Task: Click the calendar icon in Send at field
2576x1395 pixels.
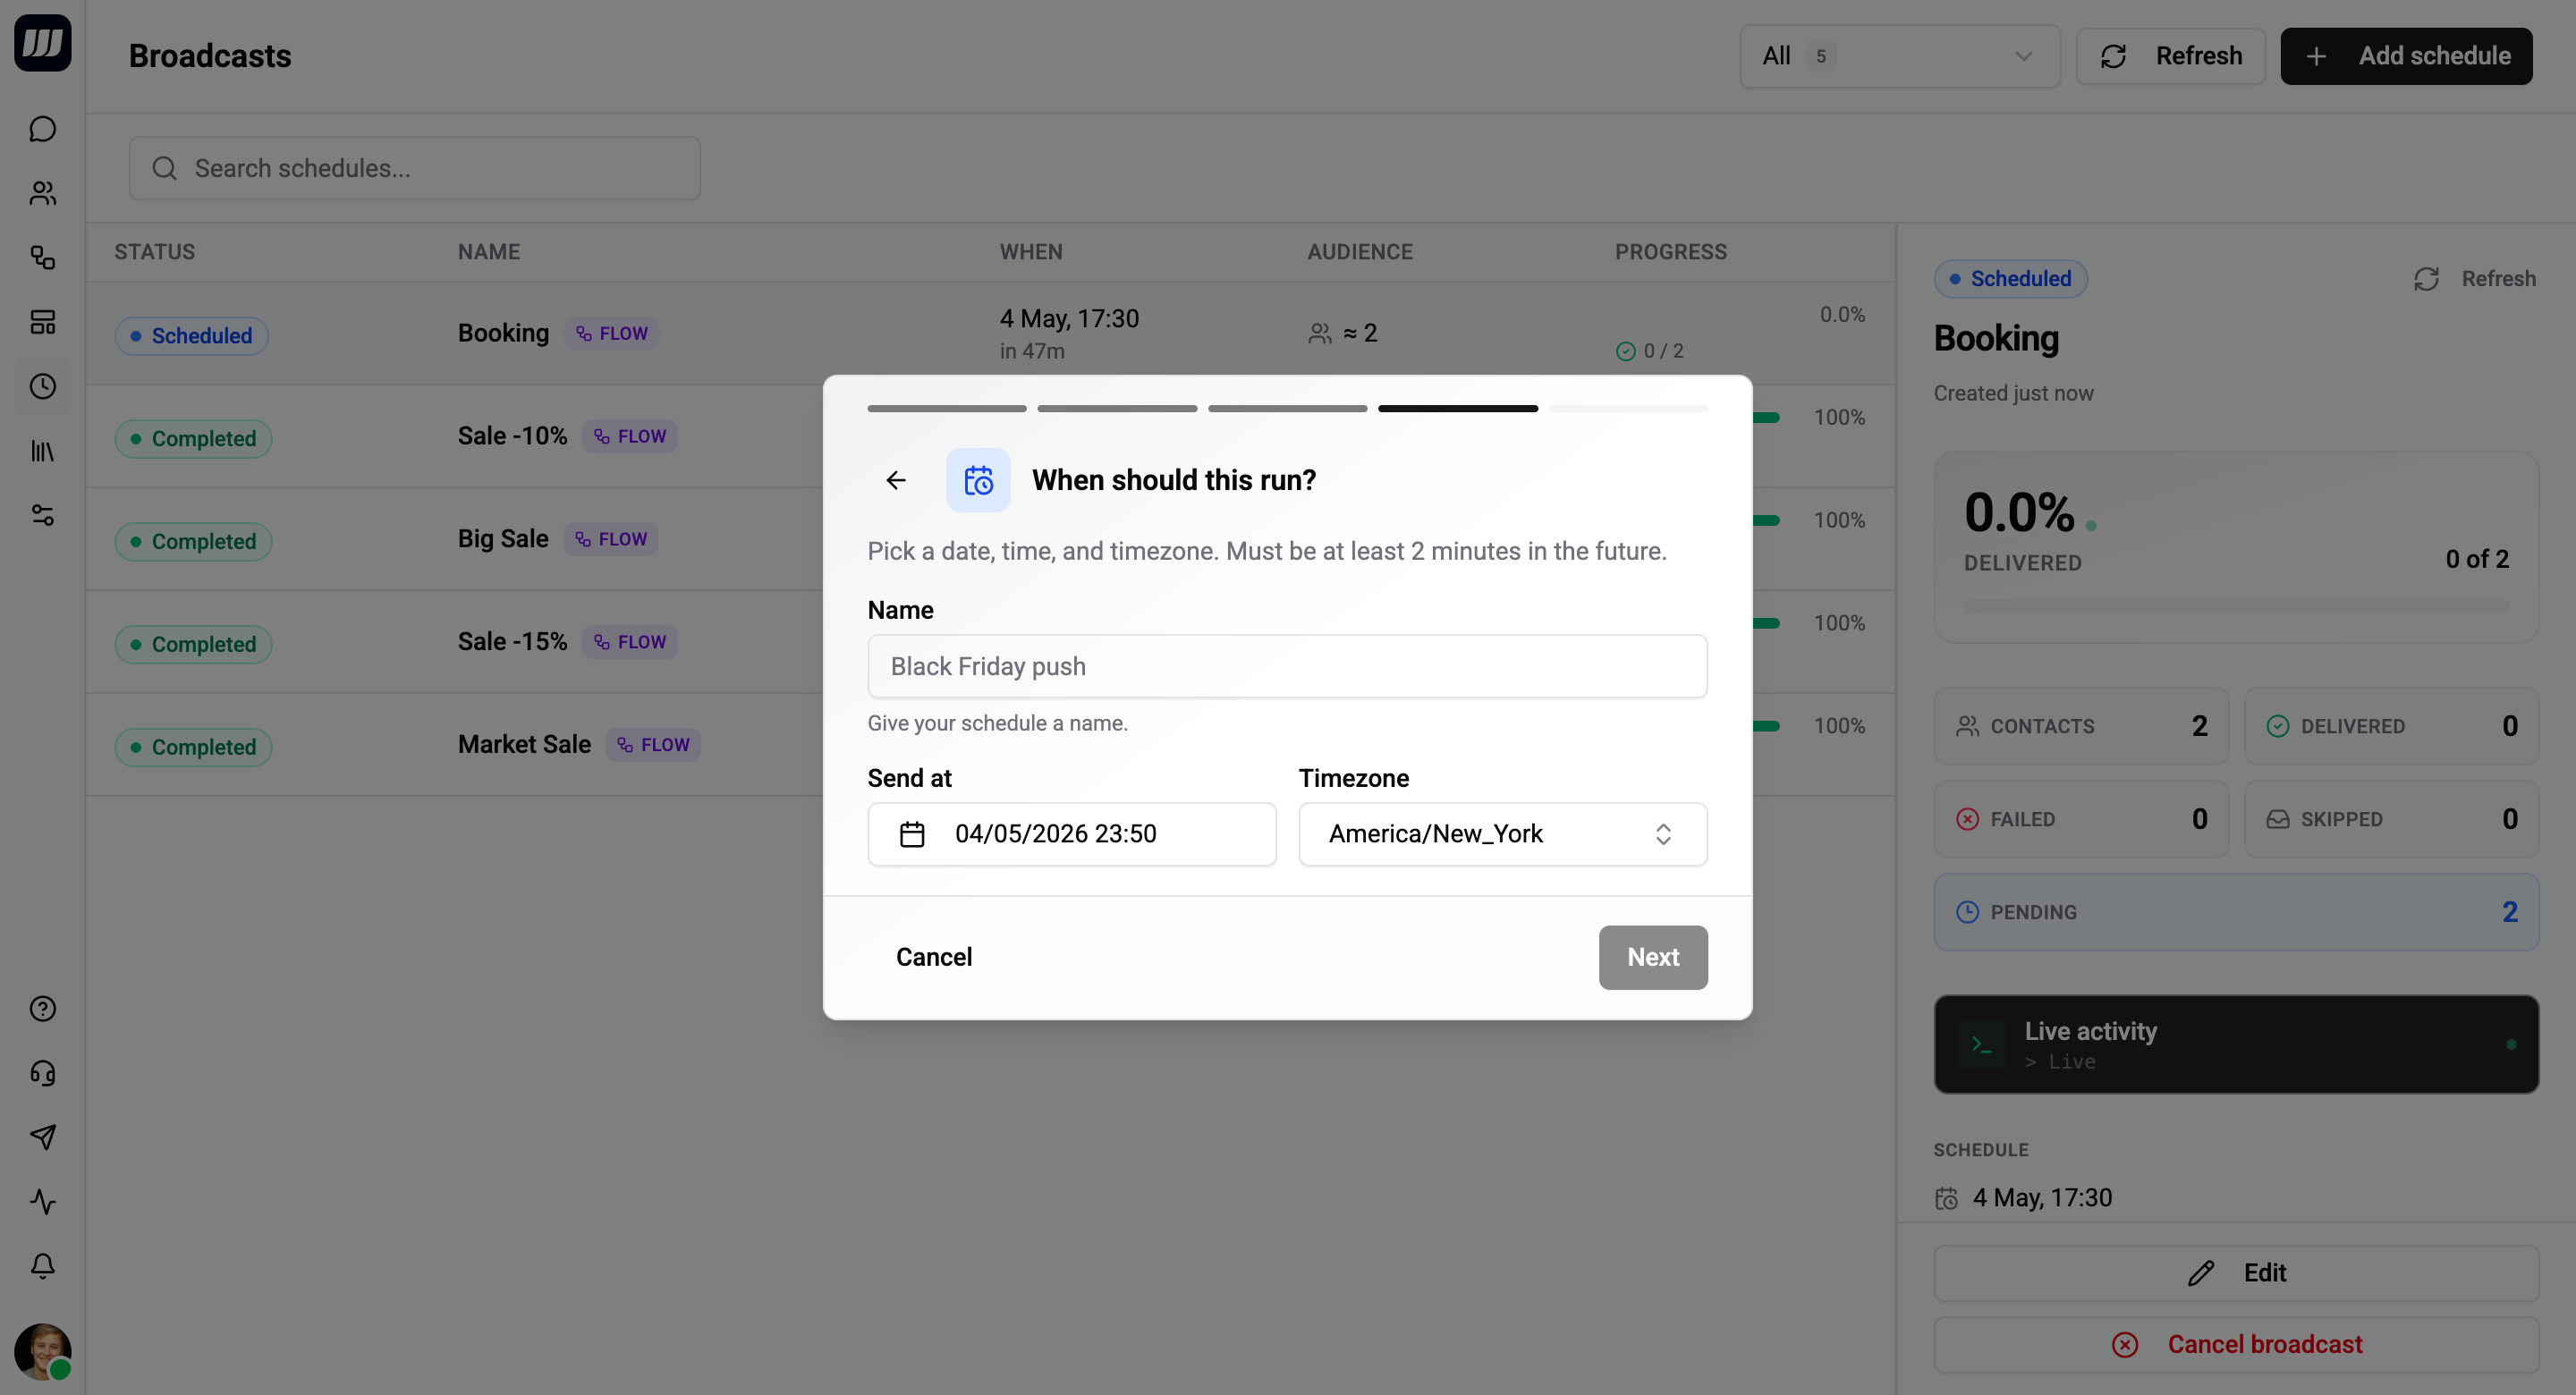Action: 912,834
